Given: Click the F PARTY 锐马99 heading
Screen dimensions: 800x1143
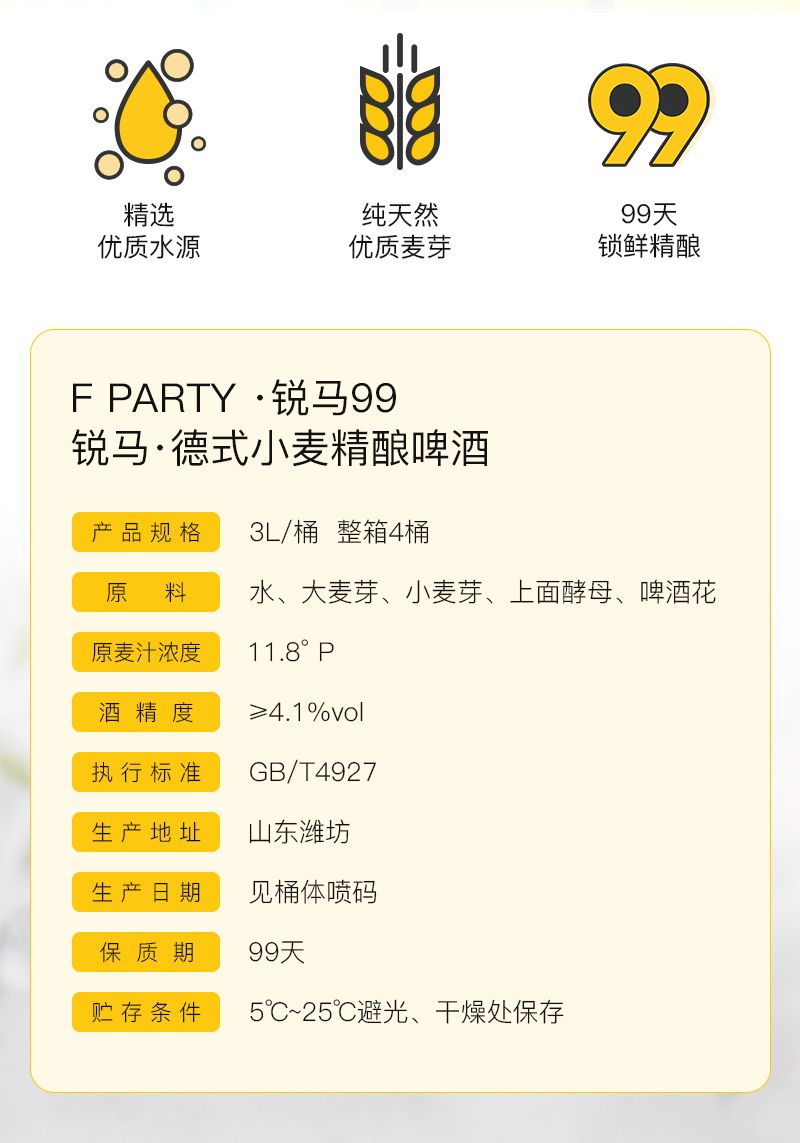Looking at the screenshot, I should pos(234,398).
